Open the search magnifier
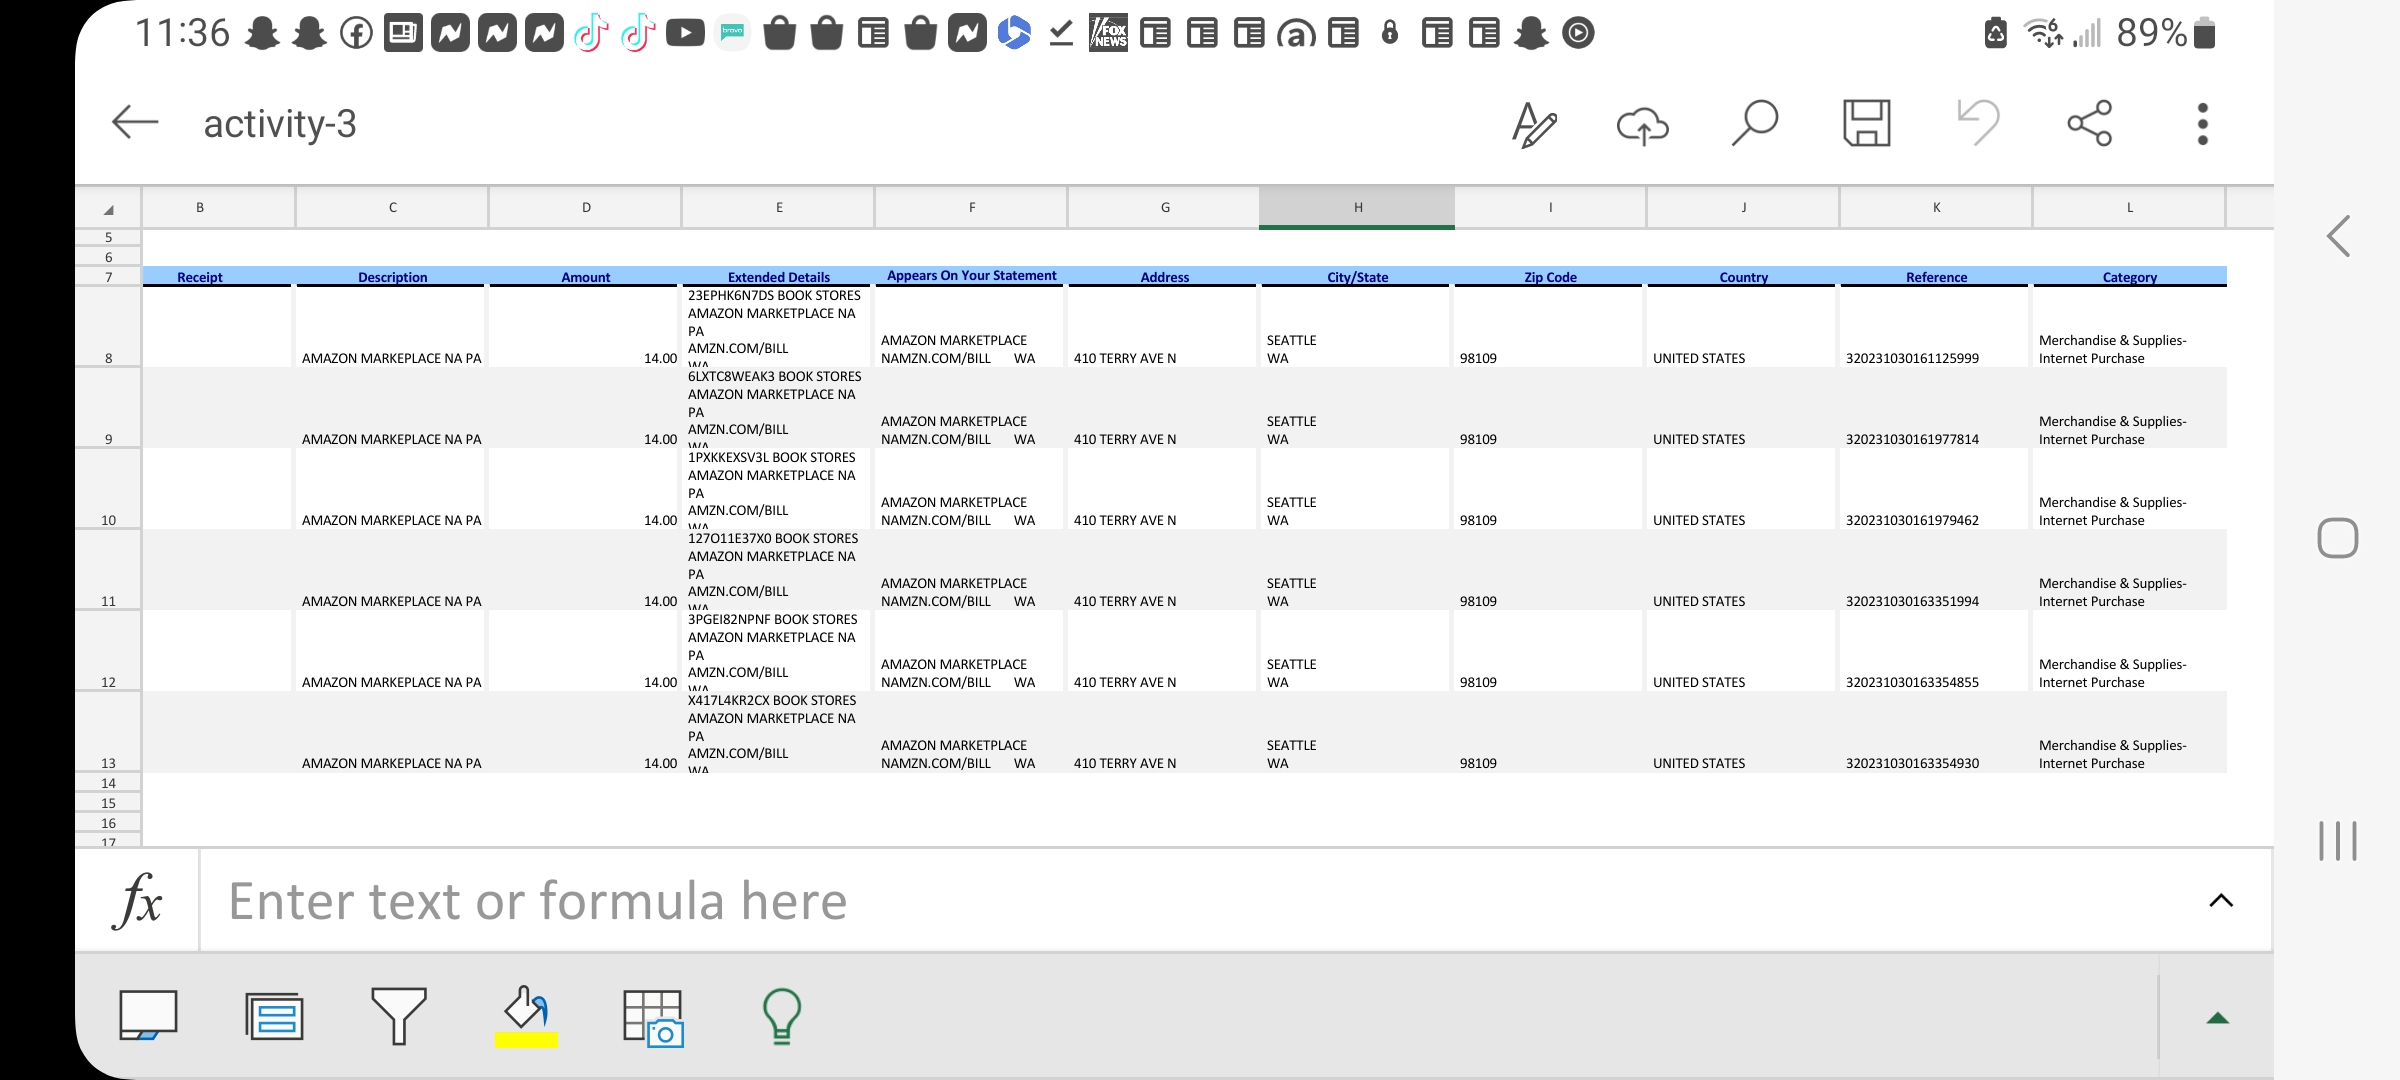Viewport: 2400px width, 1080px height. (x=1754, y=123)
